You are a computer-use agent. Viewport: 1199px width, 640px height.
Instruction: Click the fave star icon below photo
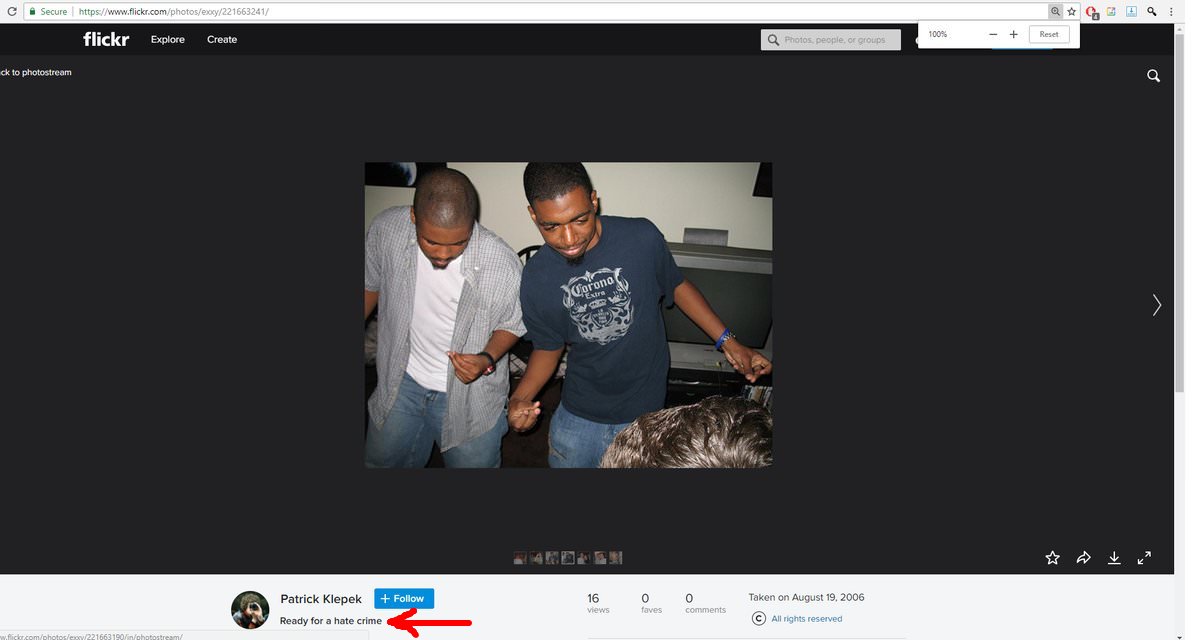[1052, 558]
